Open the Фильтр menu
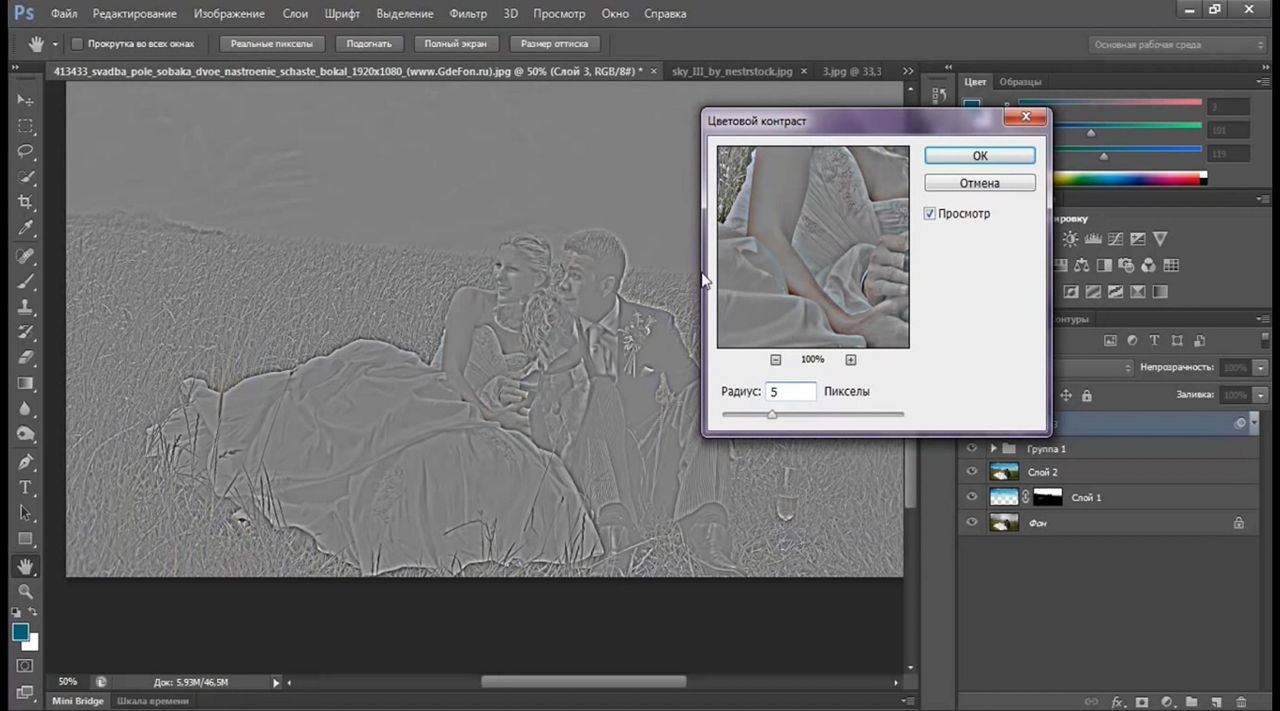Screen dimensions: 1280x711 click(468, 14)
